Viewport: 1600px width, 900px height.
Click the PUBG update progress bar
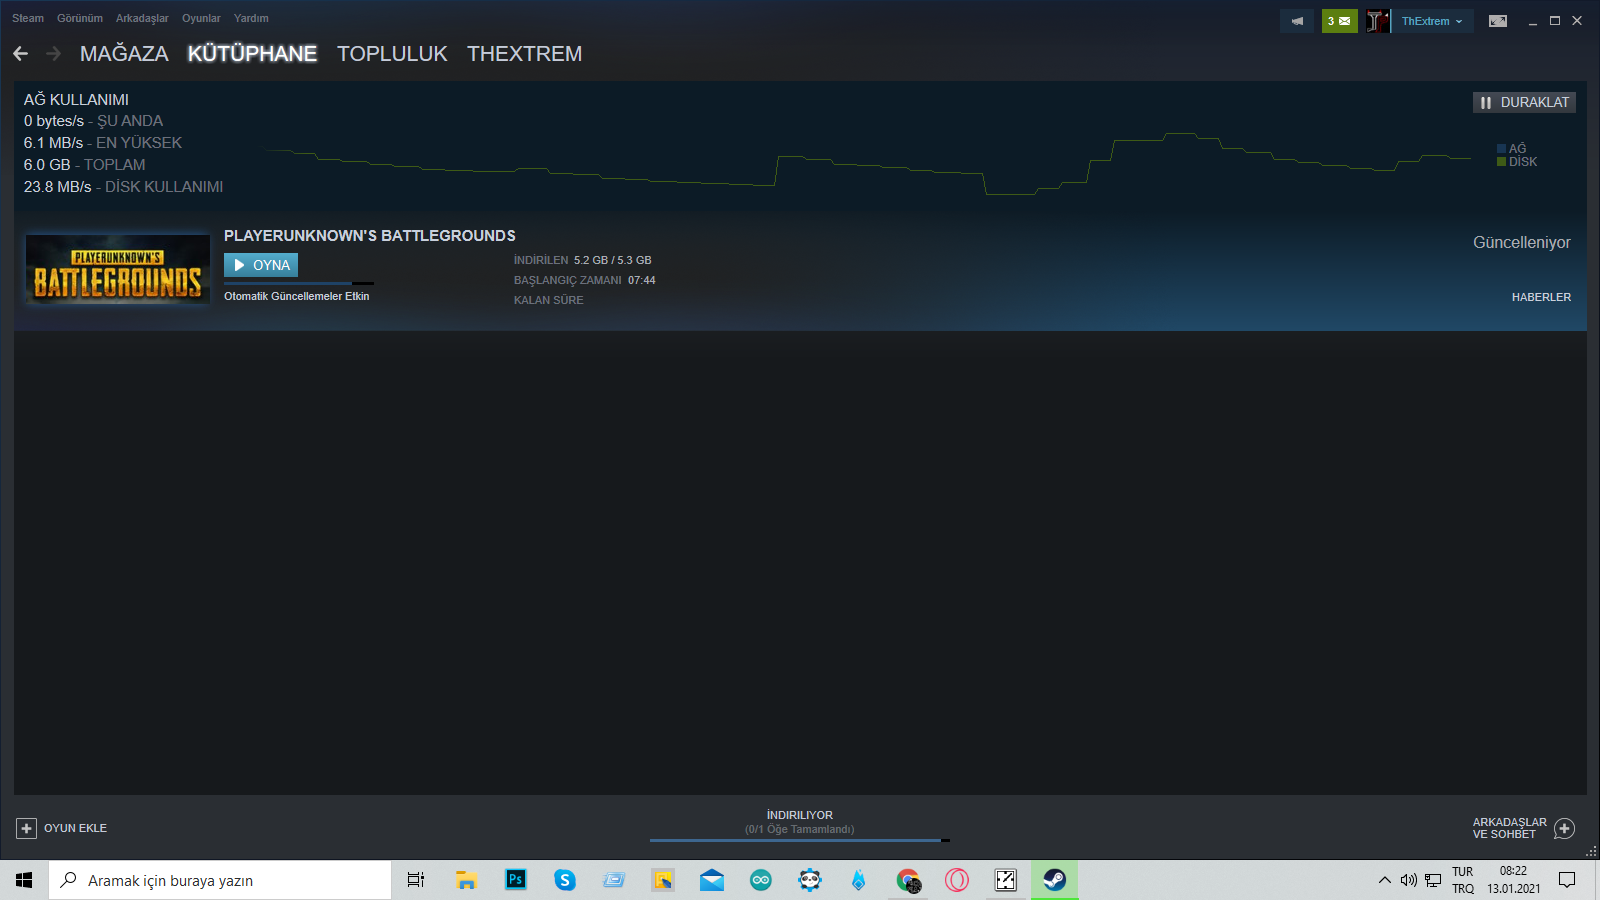click(x=299, y=283)
